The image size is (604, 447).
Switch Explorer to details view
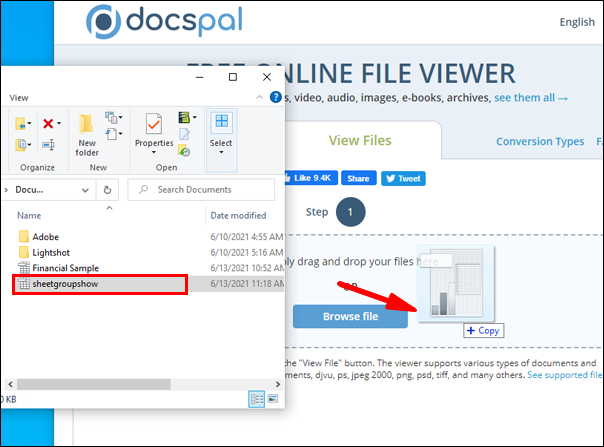coord(257,399)
